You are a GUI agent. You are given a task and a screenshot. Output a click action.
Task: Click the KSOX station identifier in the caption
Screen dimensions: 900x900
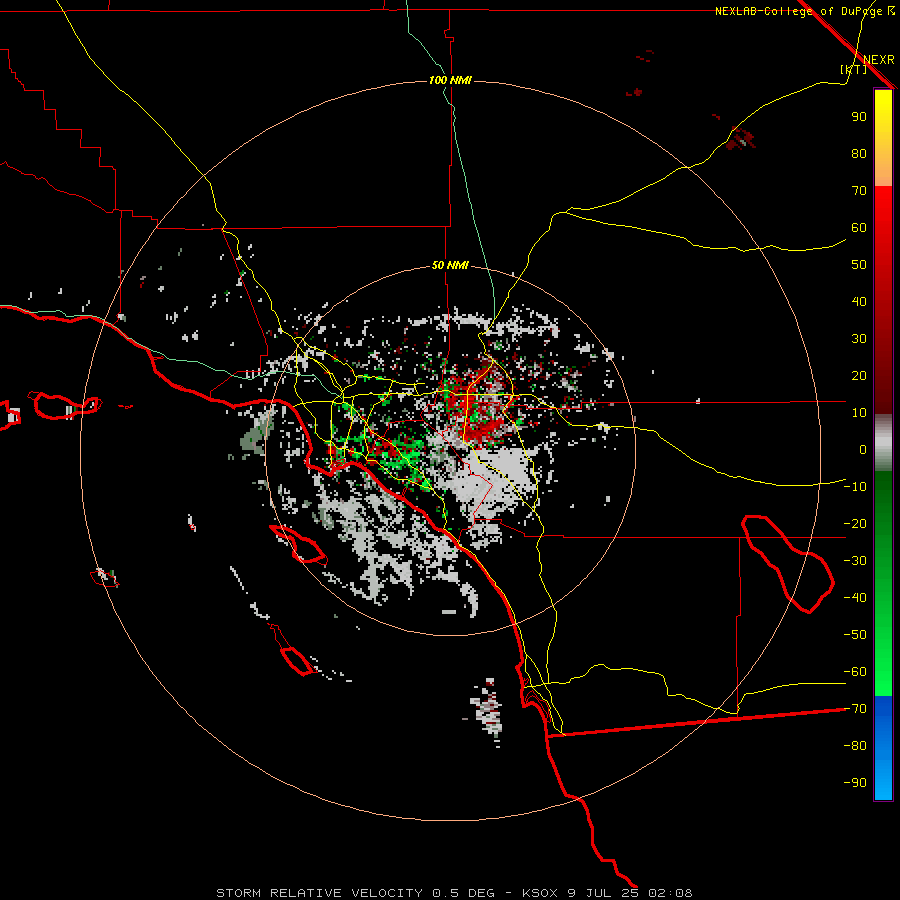(x=540, y=893)
